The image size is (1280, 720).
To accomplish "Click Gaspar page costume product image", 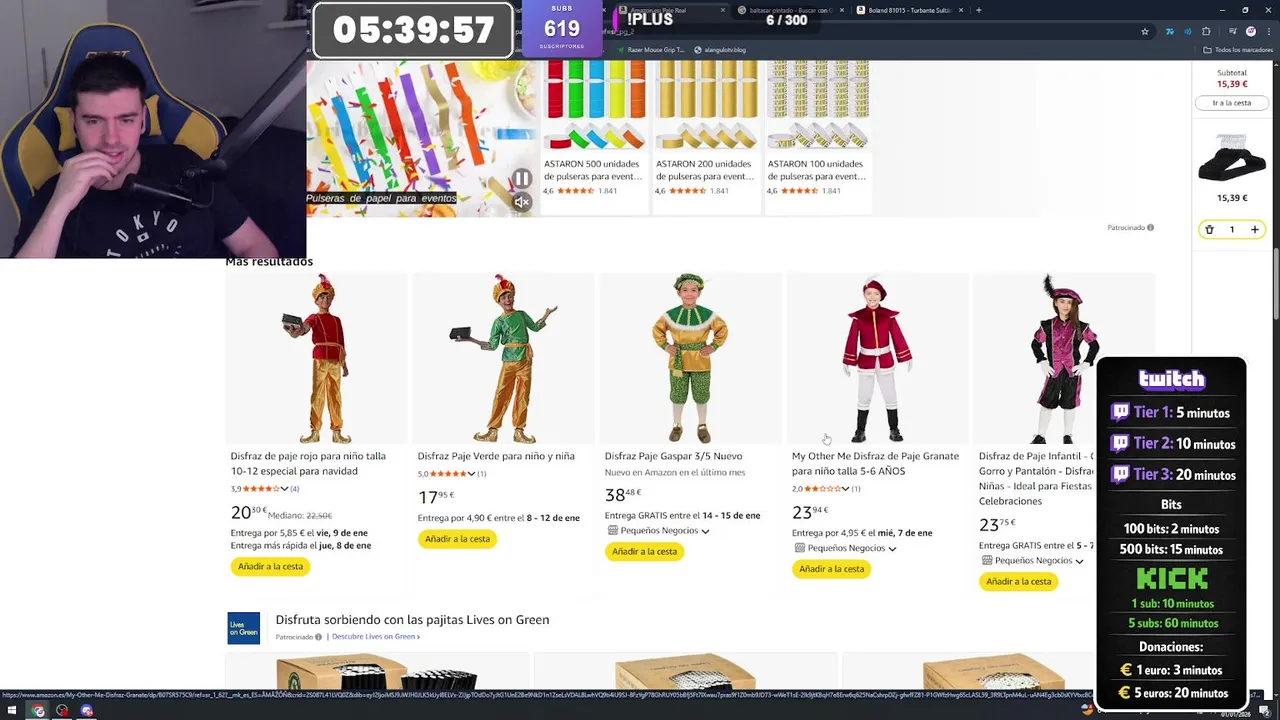I will 690,359.
